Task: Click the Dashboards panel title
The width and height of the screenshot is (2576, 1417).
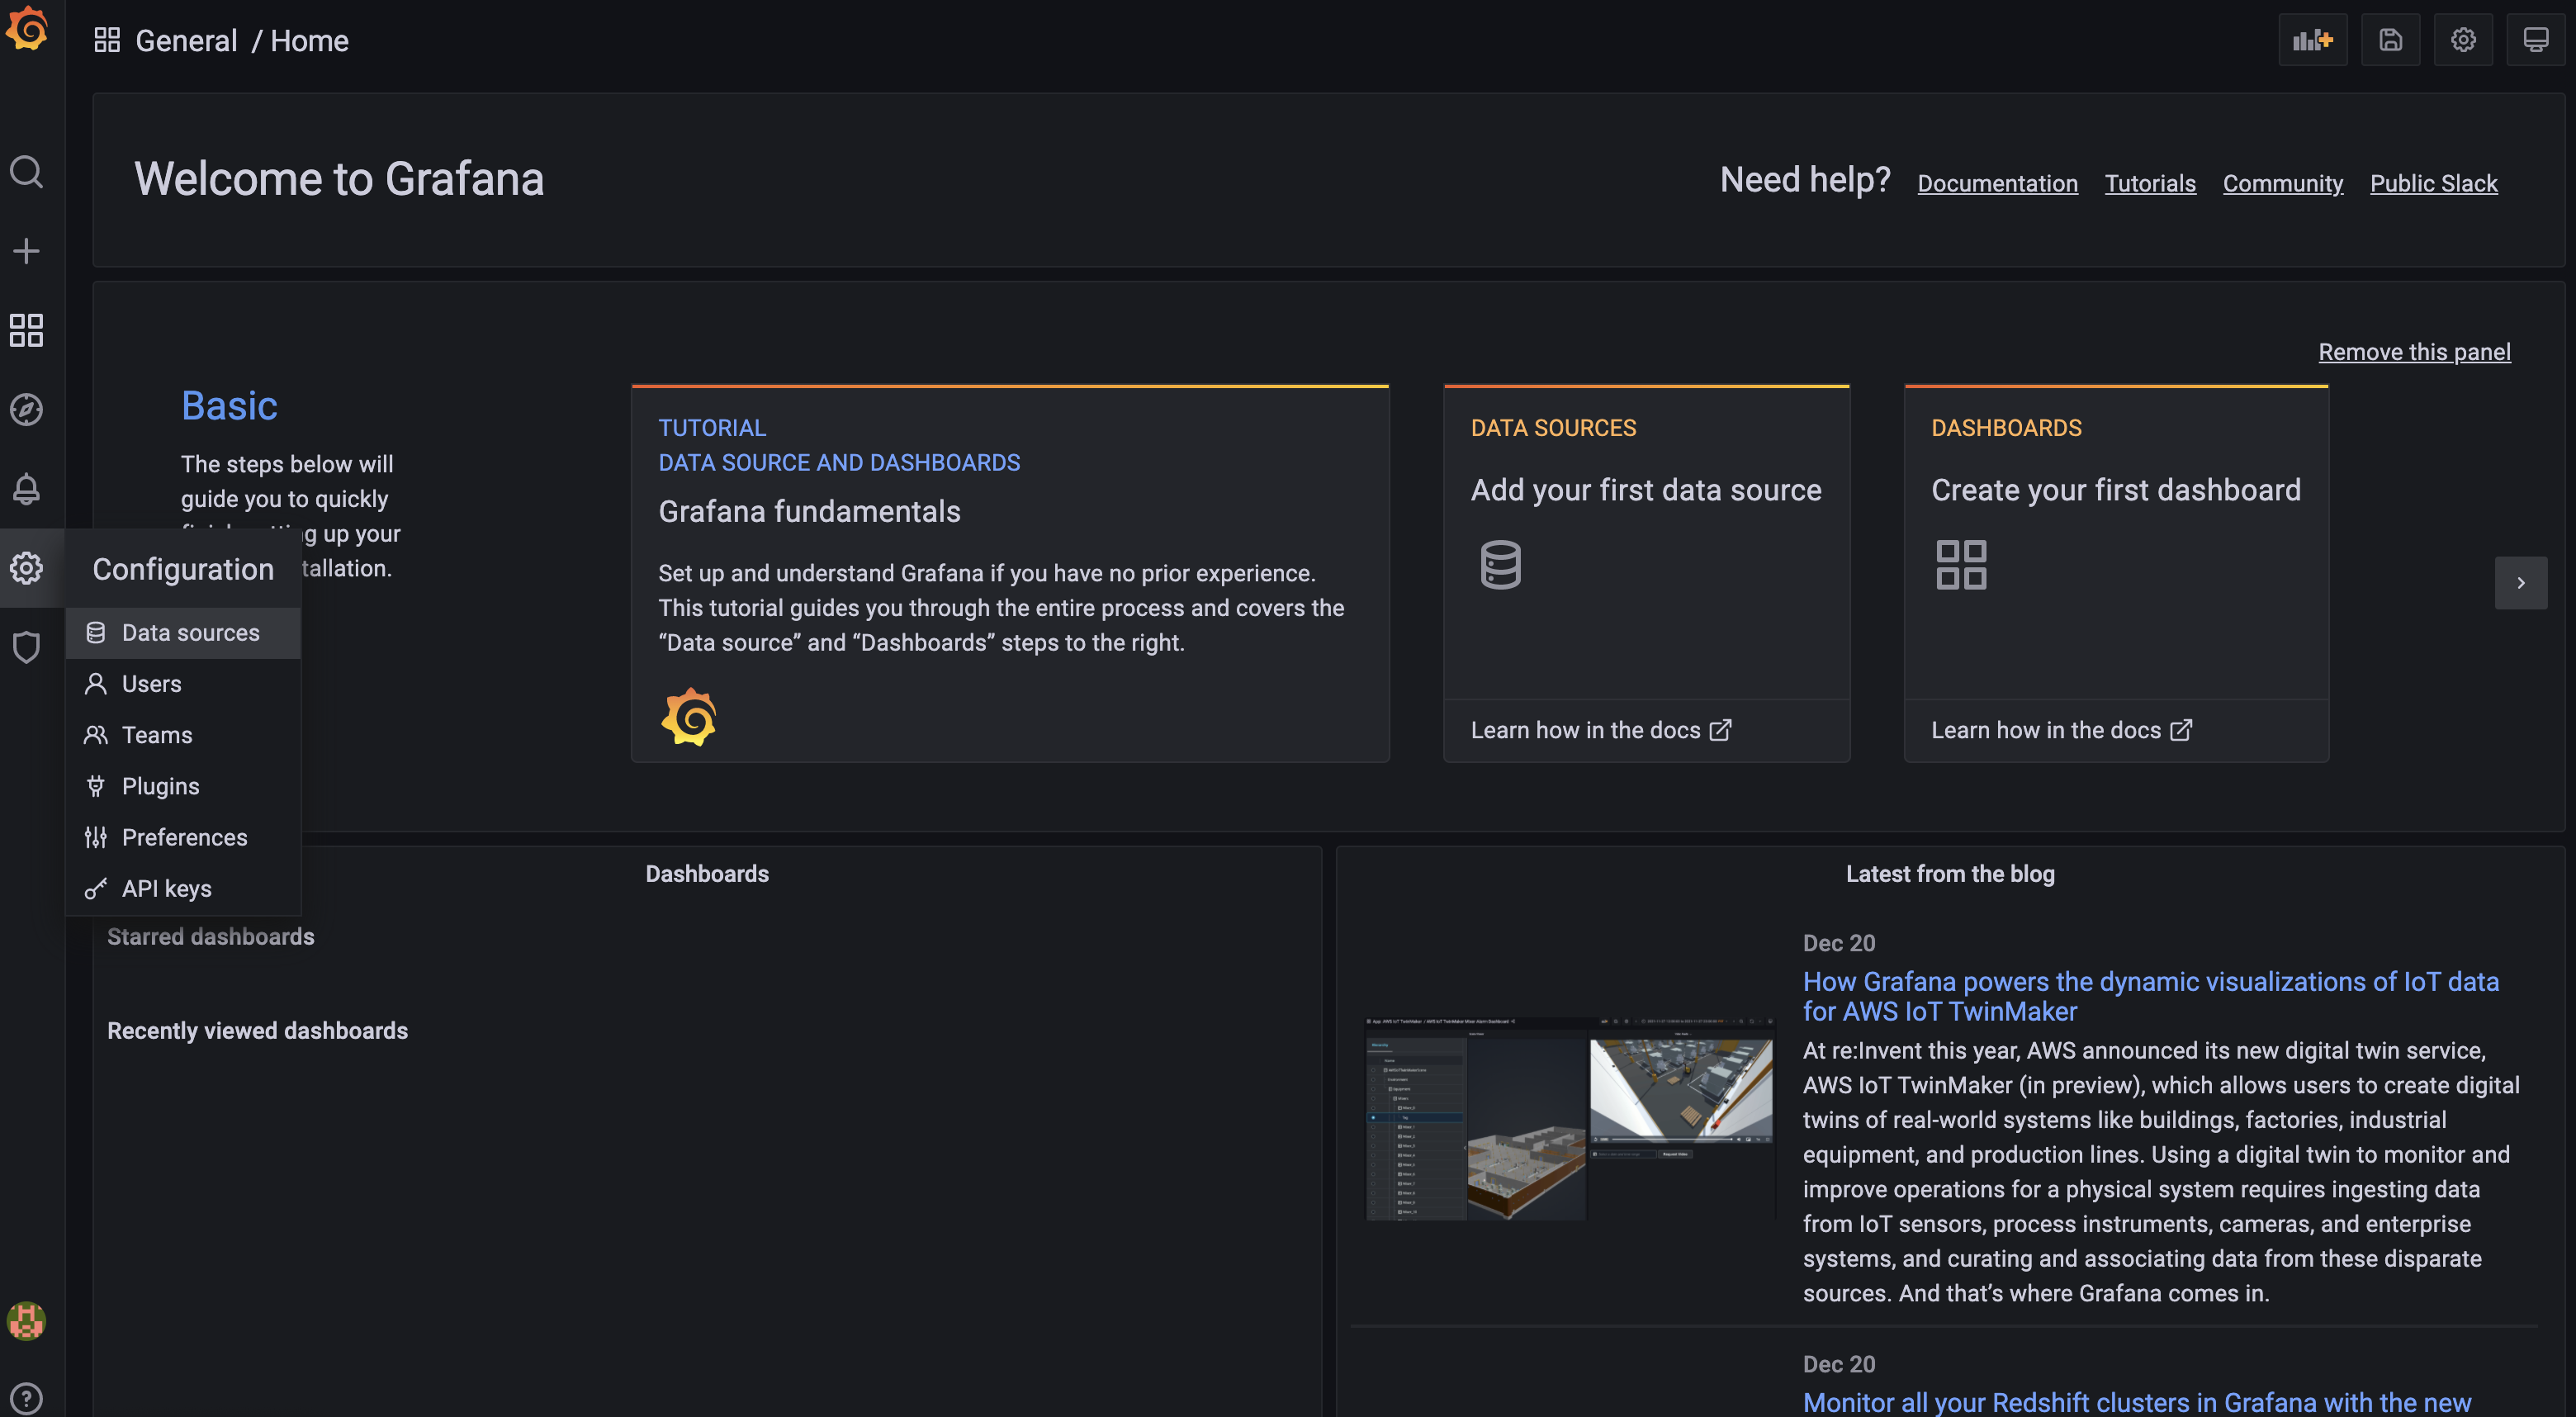Action: click(x=707, y=874)
